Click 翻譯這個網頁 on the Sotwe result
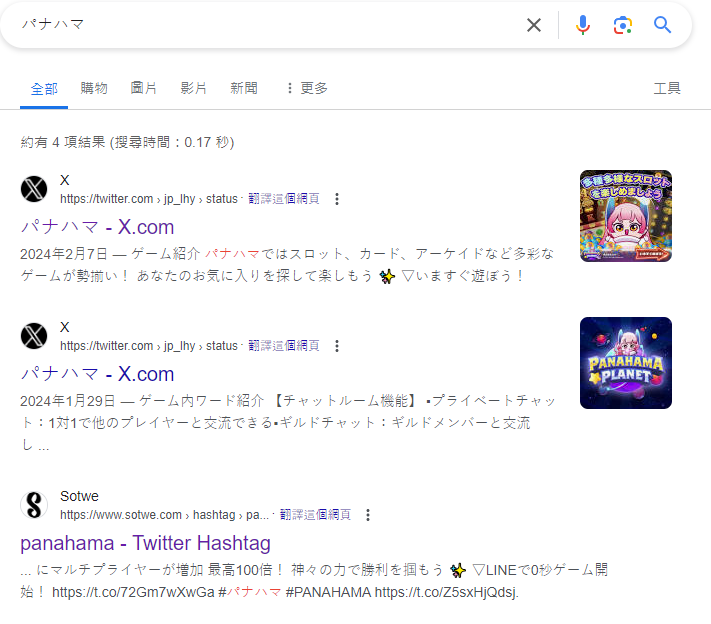Viewport: 711px width, 624px height. pos(315,515)
